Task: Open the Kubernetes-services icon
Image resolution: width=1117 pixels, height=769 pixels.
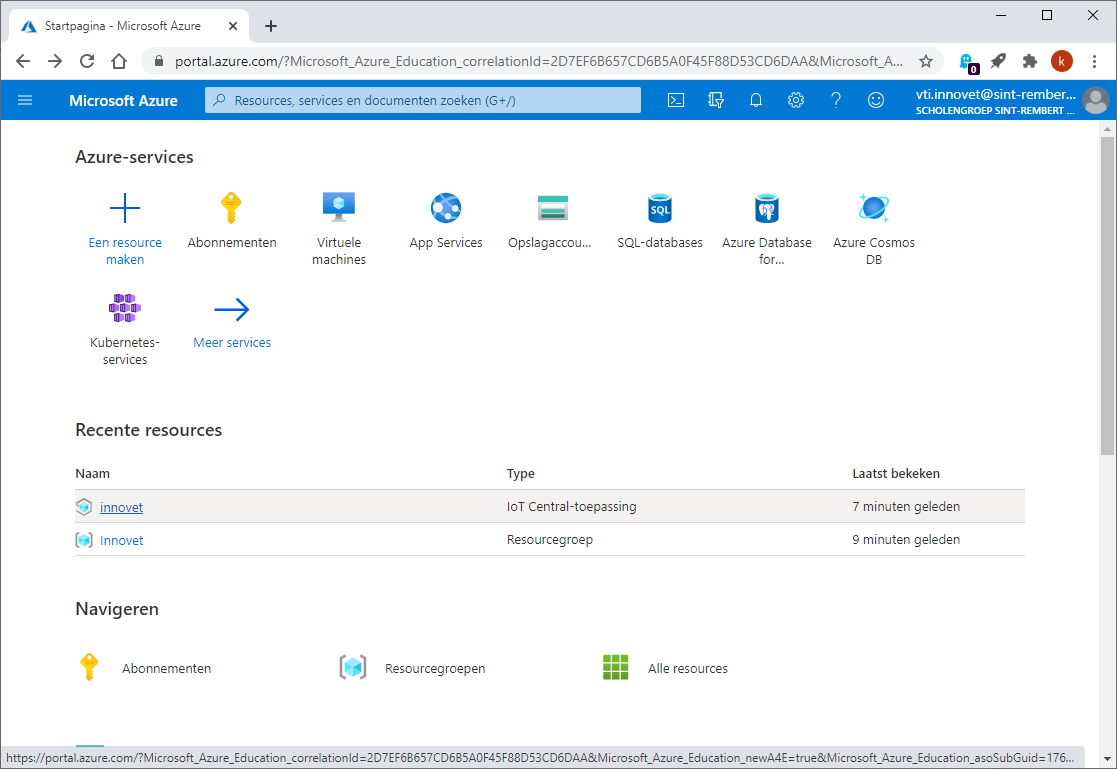Action: point(125,308)
